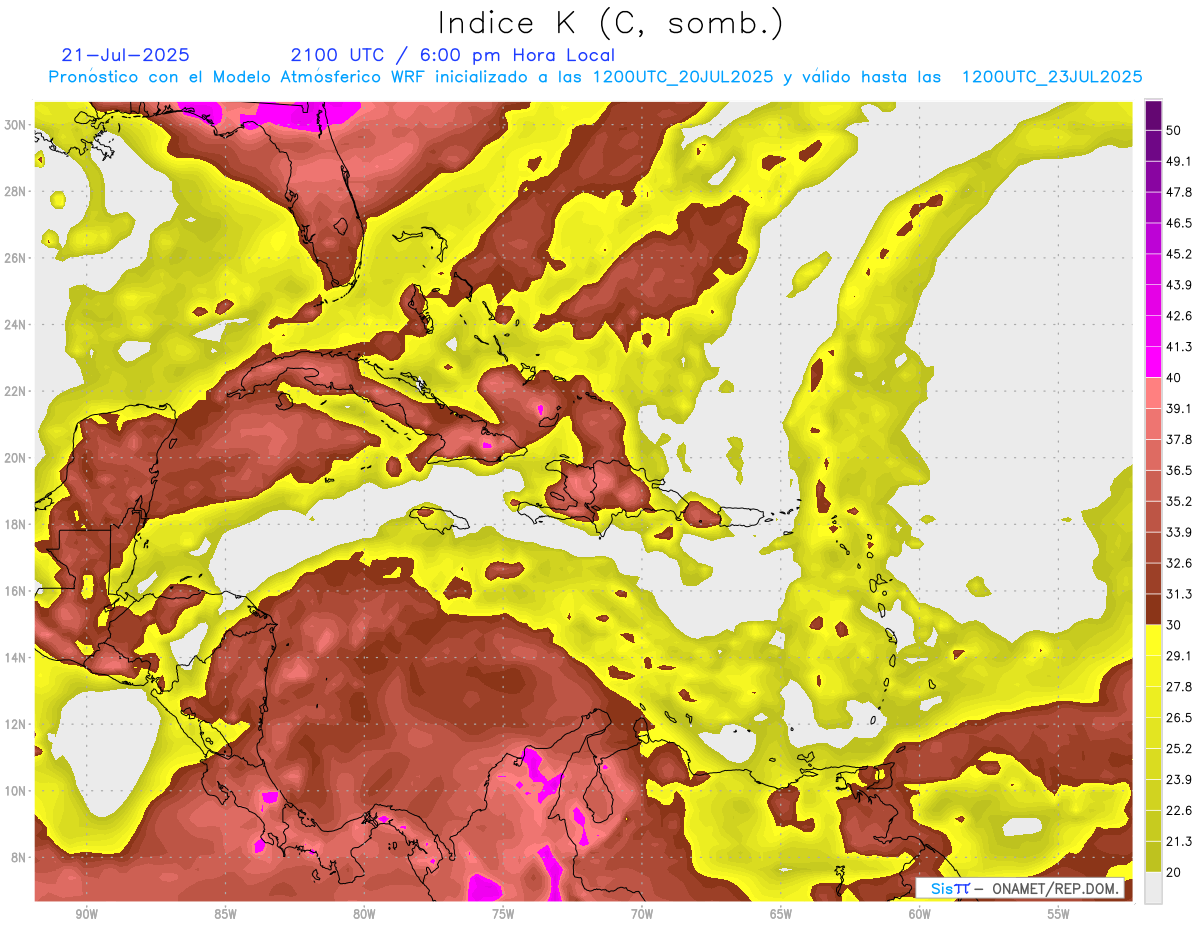Screen dimensions: 1200x927
Task: Pick the dark brown swatch between 30 and 31.3
Action: click(1153, 609)
